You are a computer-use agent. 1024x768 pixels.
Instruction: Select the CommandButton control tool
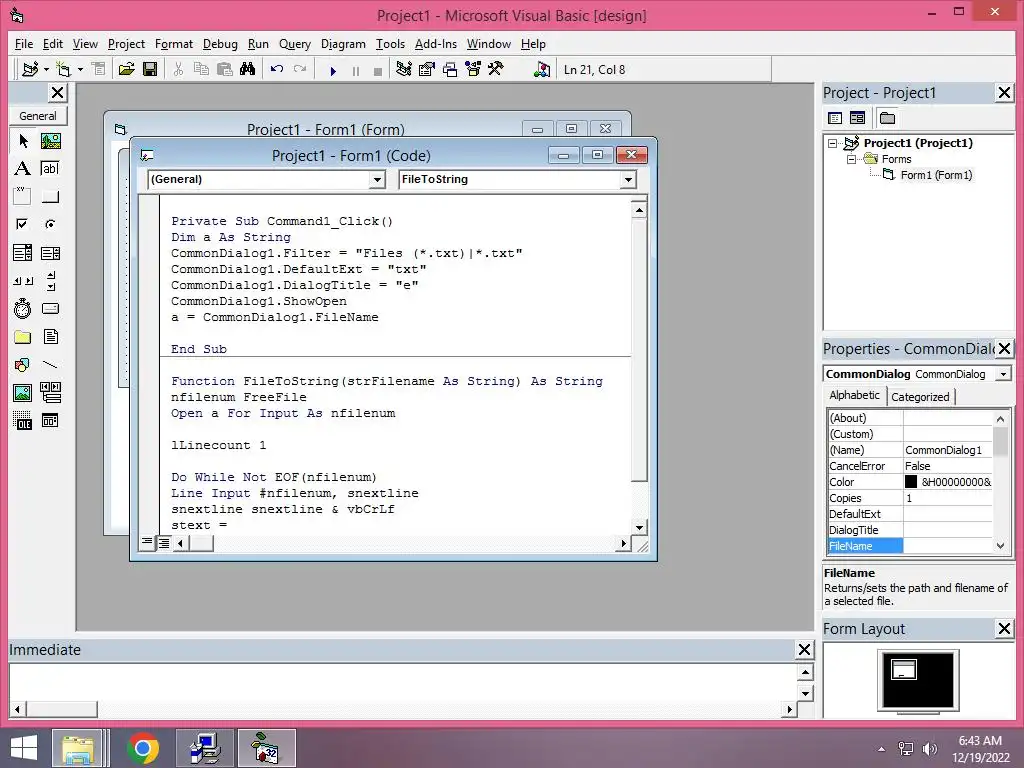point(50,197)
